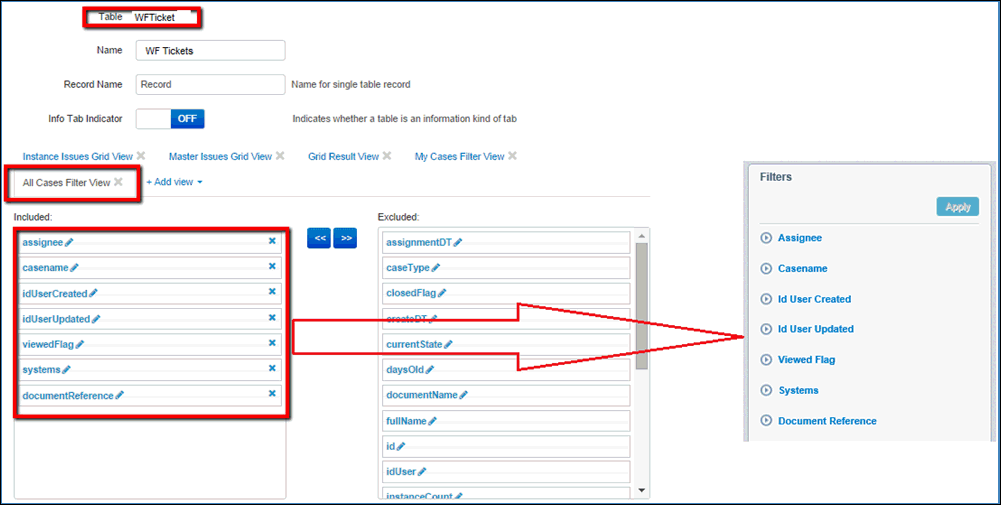Click into the Record Name input field
Screen dimensions: 1001x505
210,85
